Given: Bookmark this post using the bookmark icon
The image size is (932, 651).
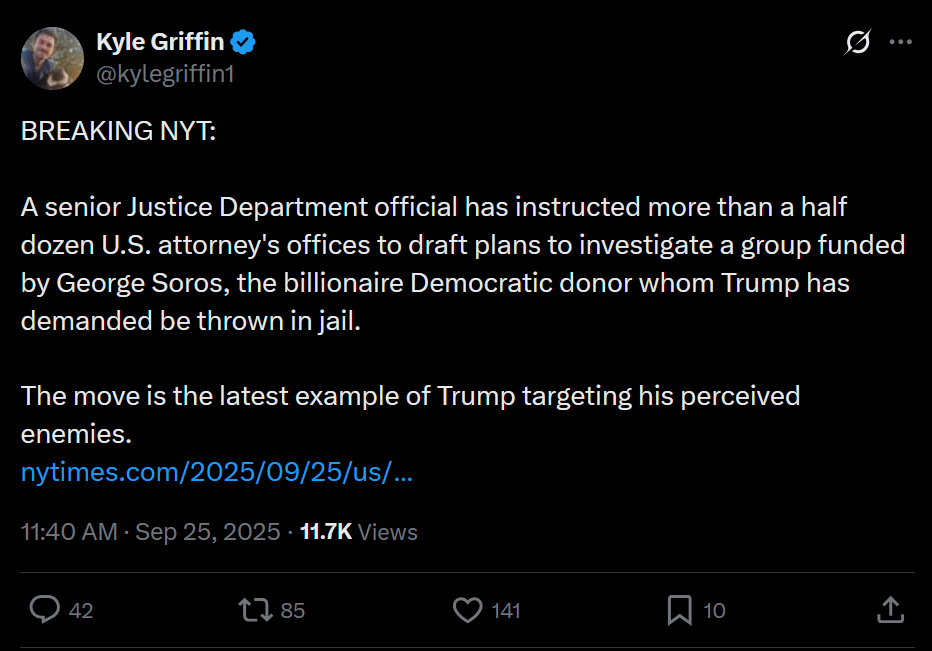Looking at the screenshot, I should click(x=680, y=609).
